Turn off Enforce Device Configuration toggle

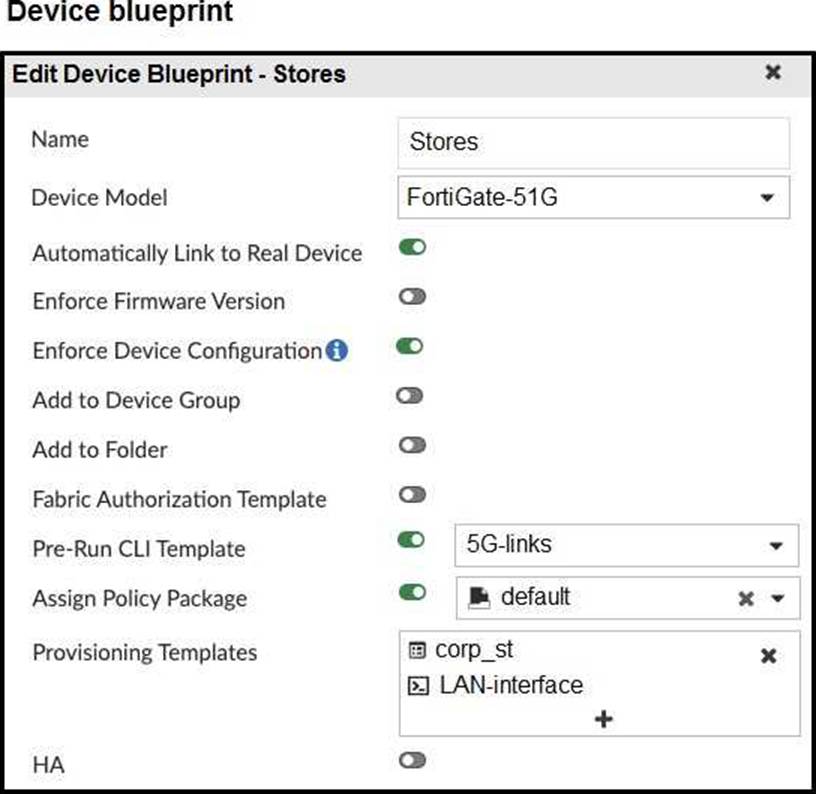(411, 346)
